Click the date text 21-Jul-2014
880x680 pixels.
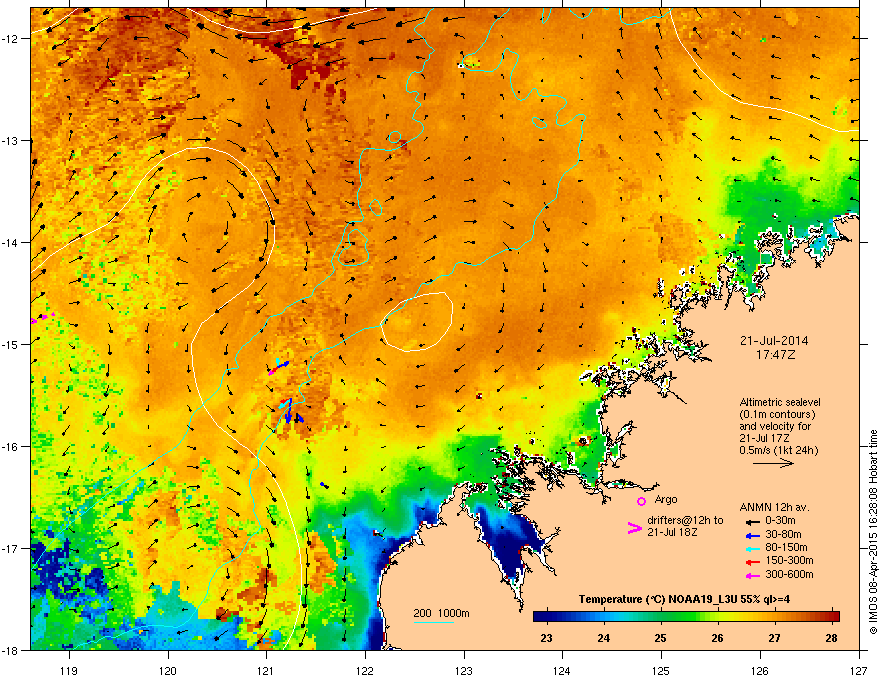(774, 341)
